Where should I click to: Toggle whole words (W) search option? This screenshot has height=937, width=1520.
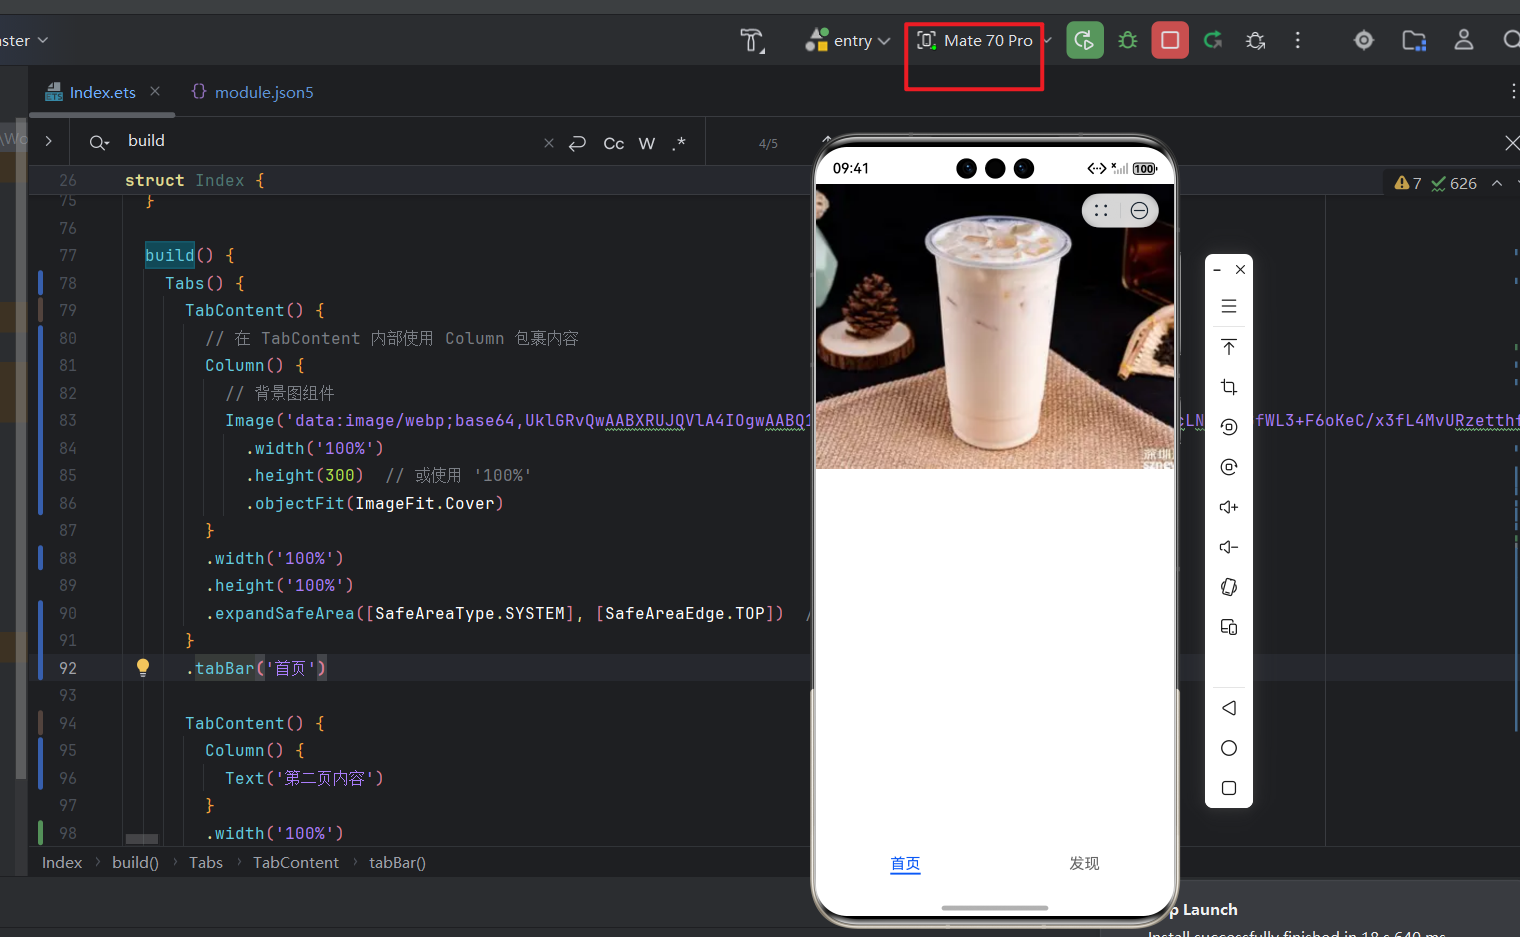point(647,144)
